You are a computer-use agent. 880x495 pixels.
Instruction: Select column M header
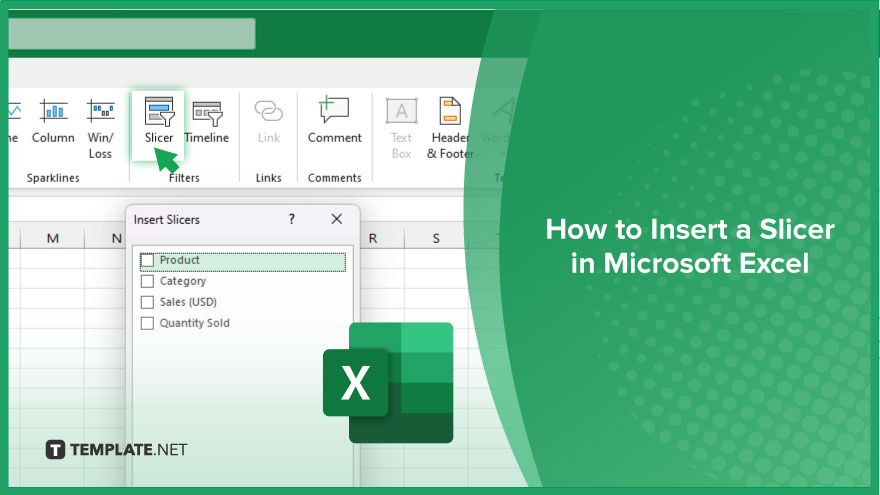click(53, 238)
